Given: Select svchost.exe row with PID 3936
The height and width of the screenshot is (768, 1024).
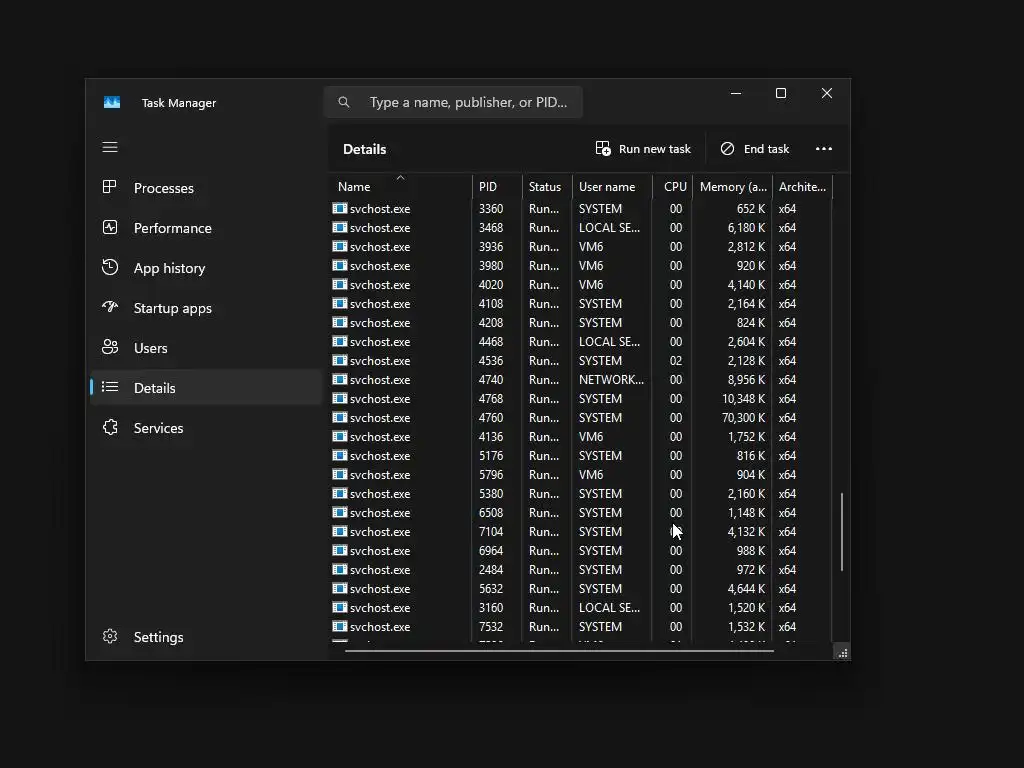Looking at the screenshot, I should pos(580,246).
